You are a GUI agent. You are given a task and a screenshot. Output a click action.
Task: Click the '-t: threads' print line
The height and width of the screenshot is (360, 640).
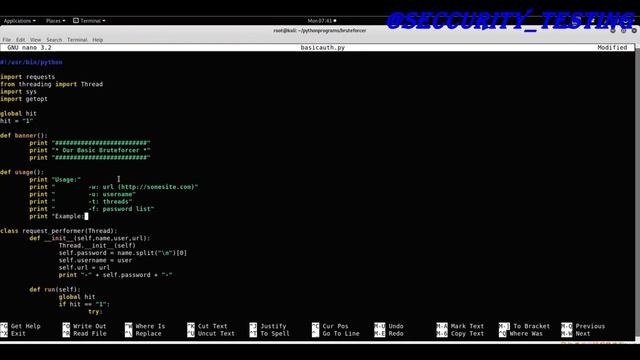[x=81, y=202]
